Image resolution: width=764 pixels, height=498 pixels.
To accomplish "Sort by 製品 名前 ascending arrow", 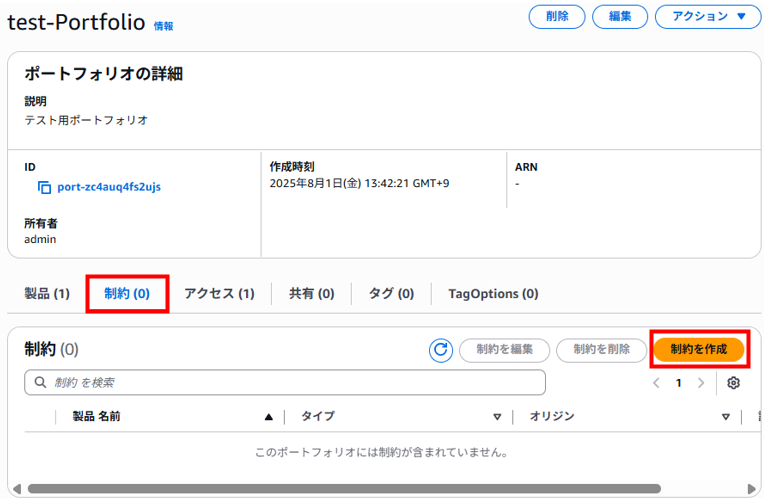I will 268,417.
